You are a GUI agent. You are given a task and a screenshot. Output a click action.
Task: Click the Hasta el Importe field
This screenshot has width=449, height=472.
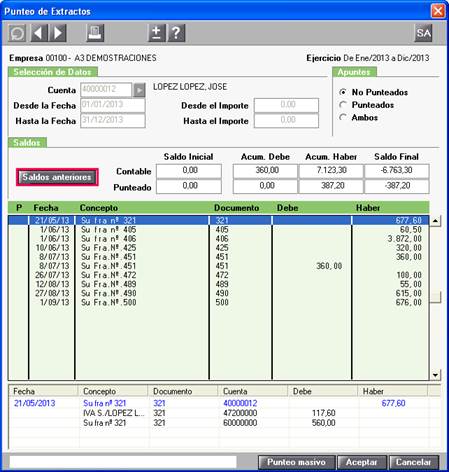tap(286, 120)
